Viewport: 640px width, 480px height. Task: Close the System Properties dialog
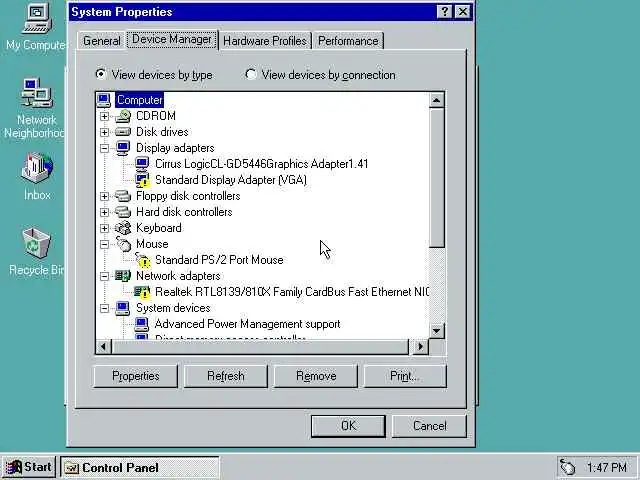462,11
